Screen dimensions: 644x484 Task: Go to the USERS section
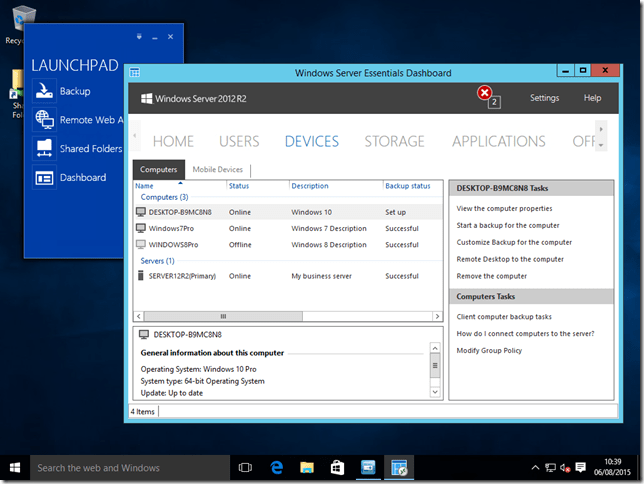click(x=239, y=141)
